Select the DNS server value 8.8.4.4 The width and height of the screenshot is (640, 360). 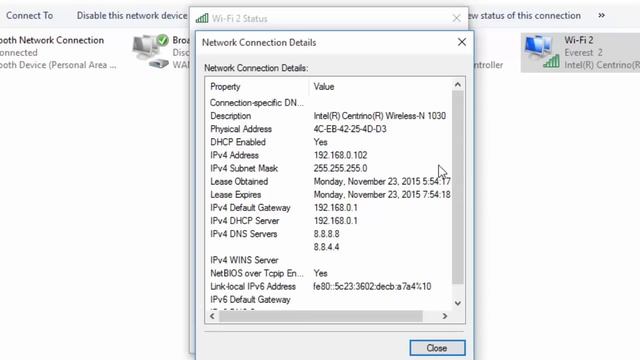pos(326,247)
